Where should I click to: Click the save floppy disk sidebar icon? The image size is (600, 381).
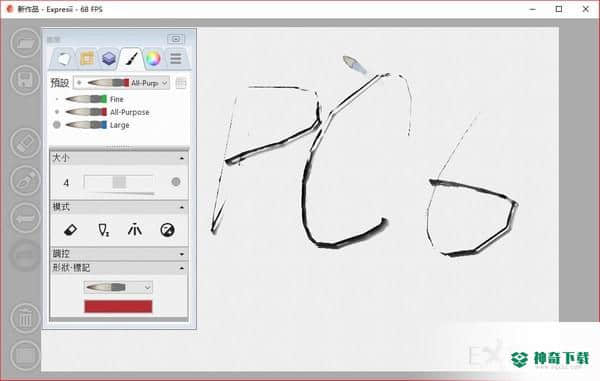25,80
